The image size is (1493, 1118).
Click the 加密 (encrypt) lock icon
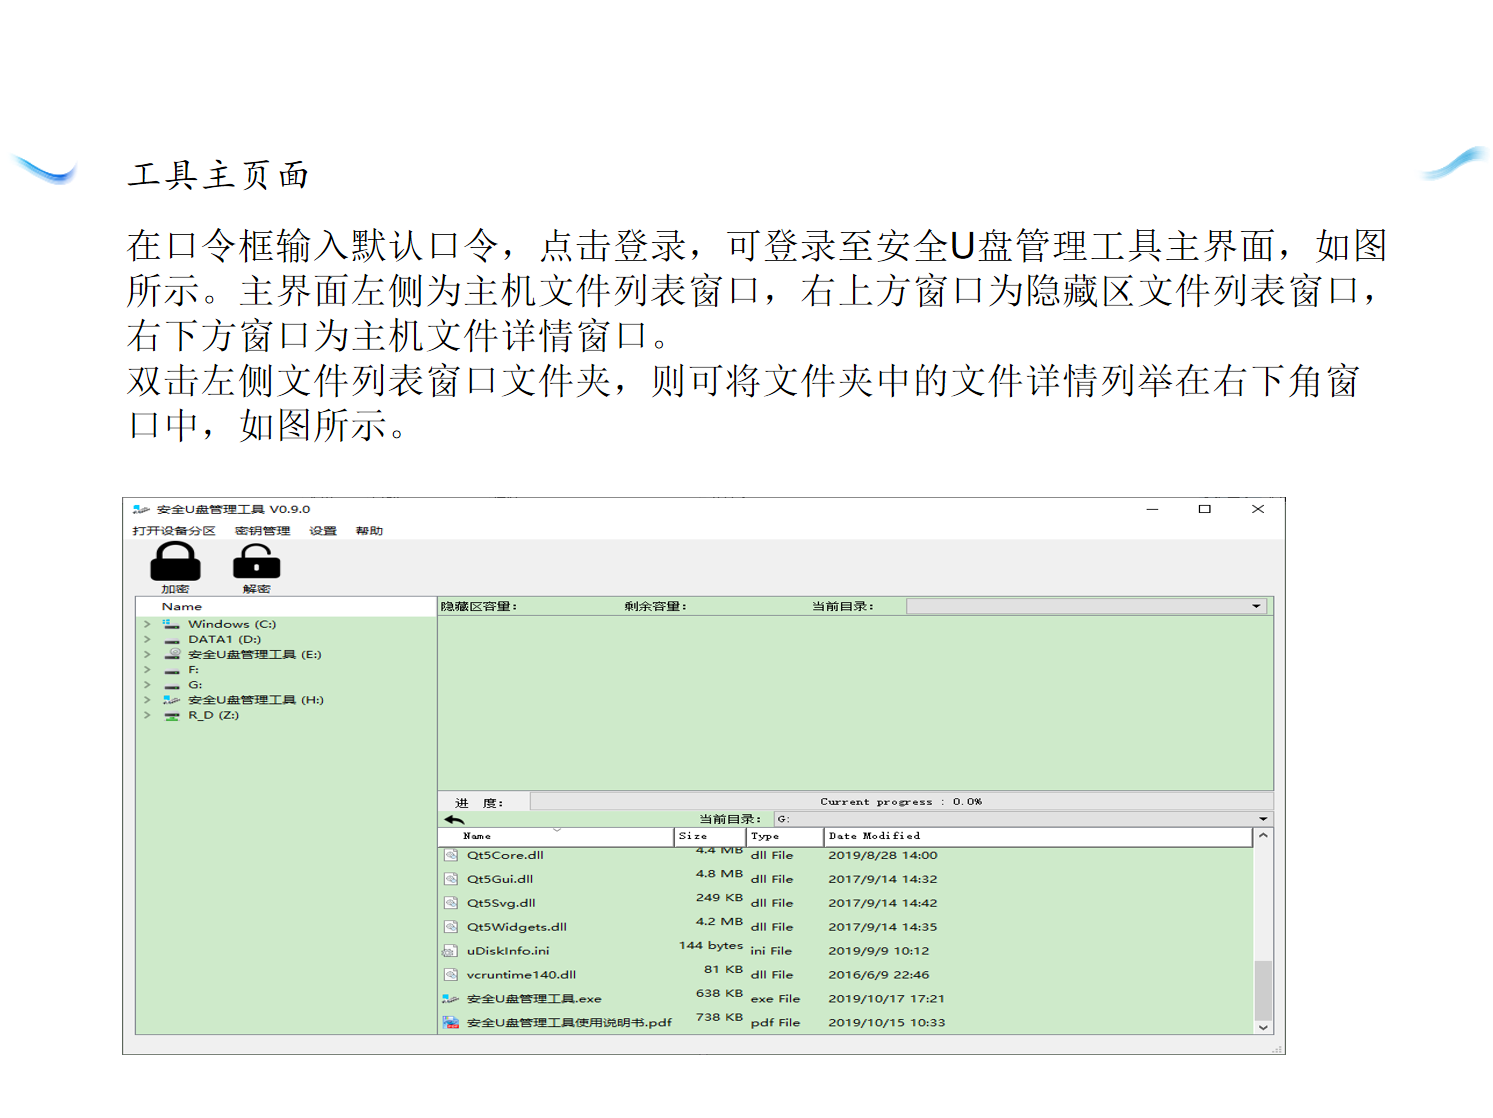[x=175, y=562]
